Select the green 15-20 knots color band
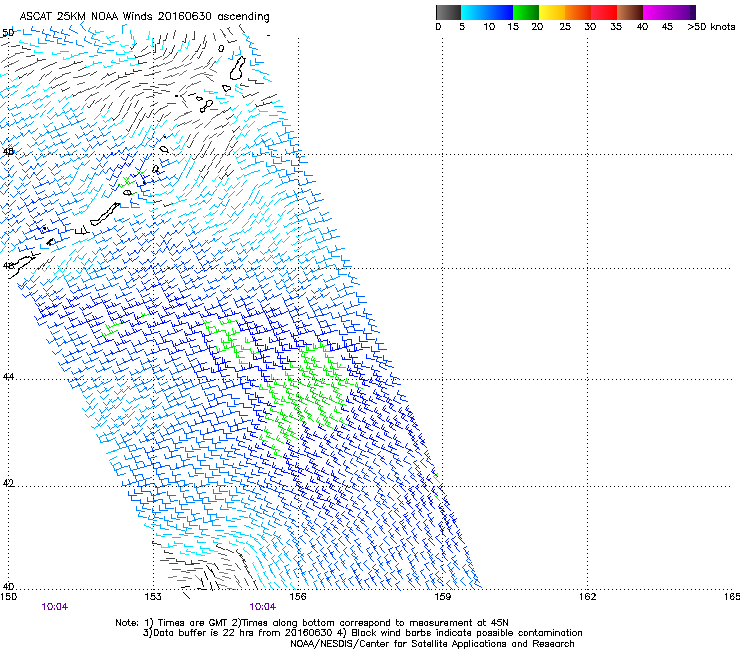 (x=526, y=12)
